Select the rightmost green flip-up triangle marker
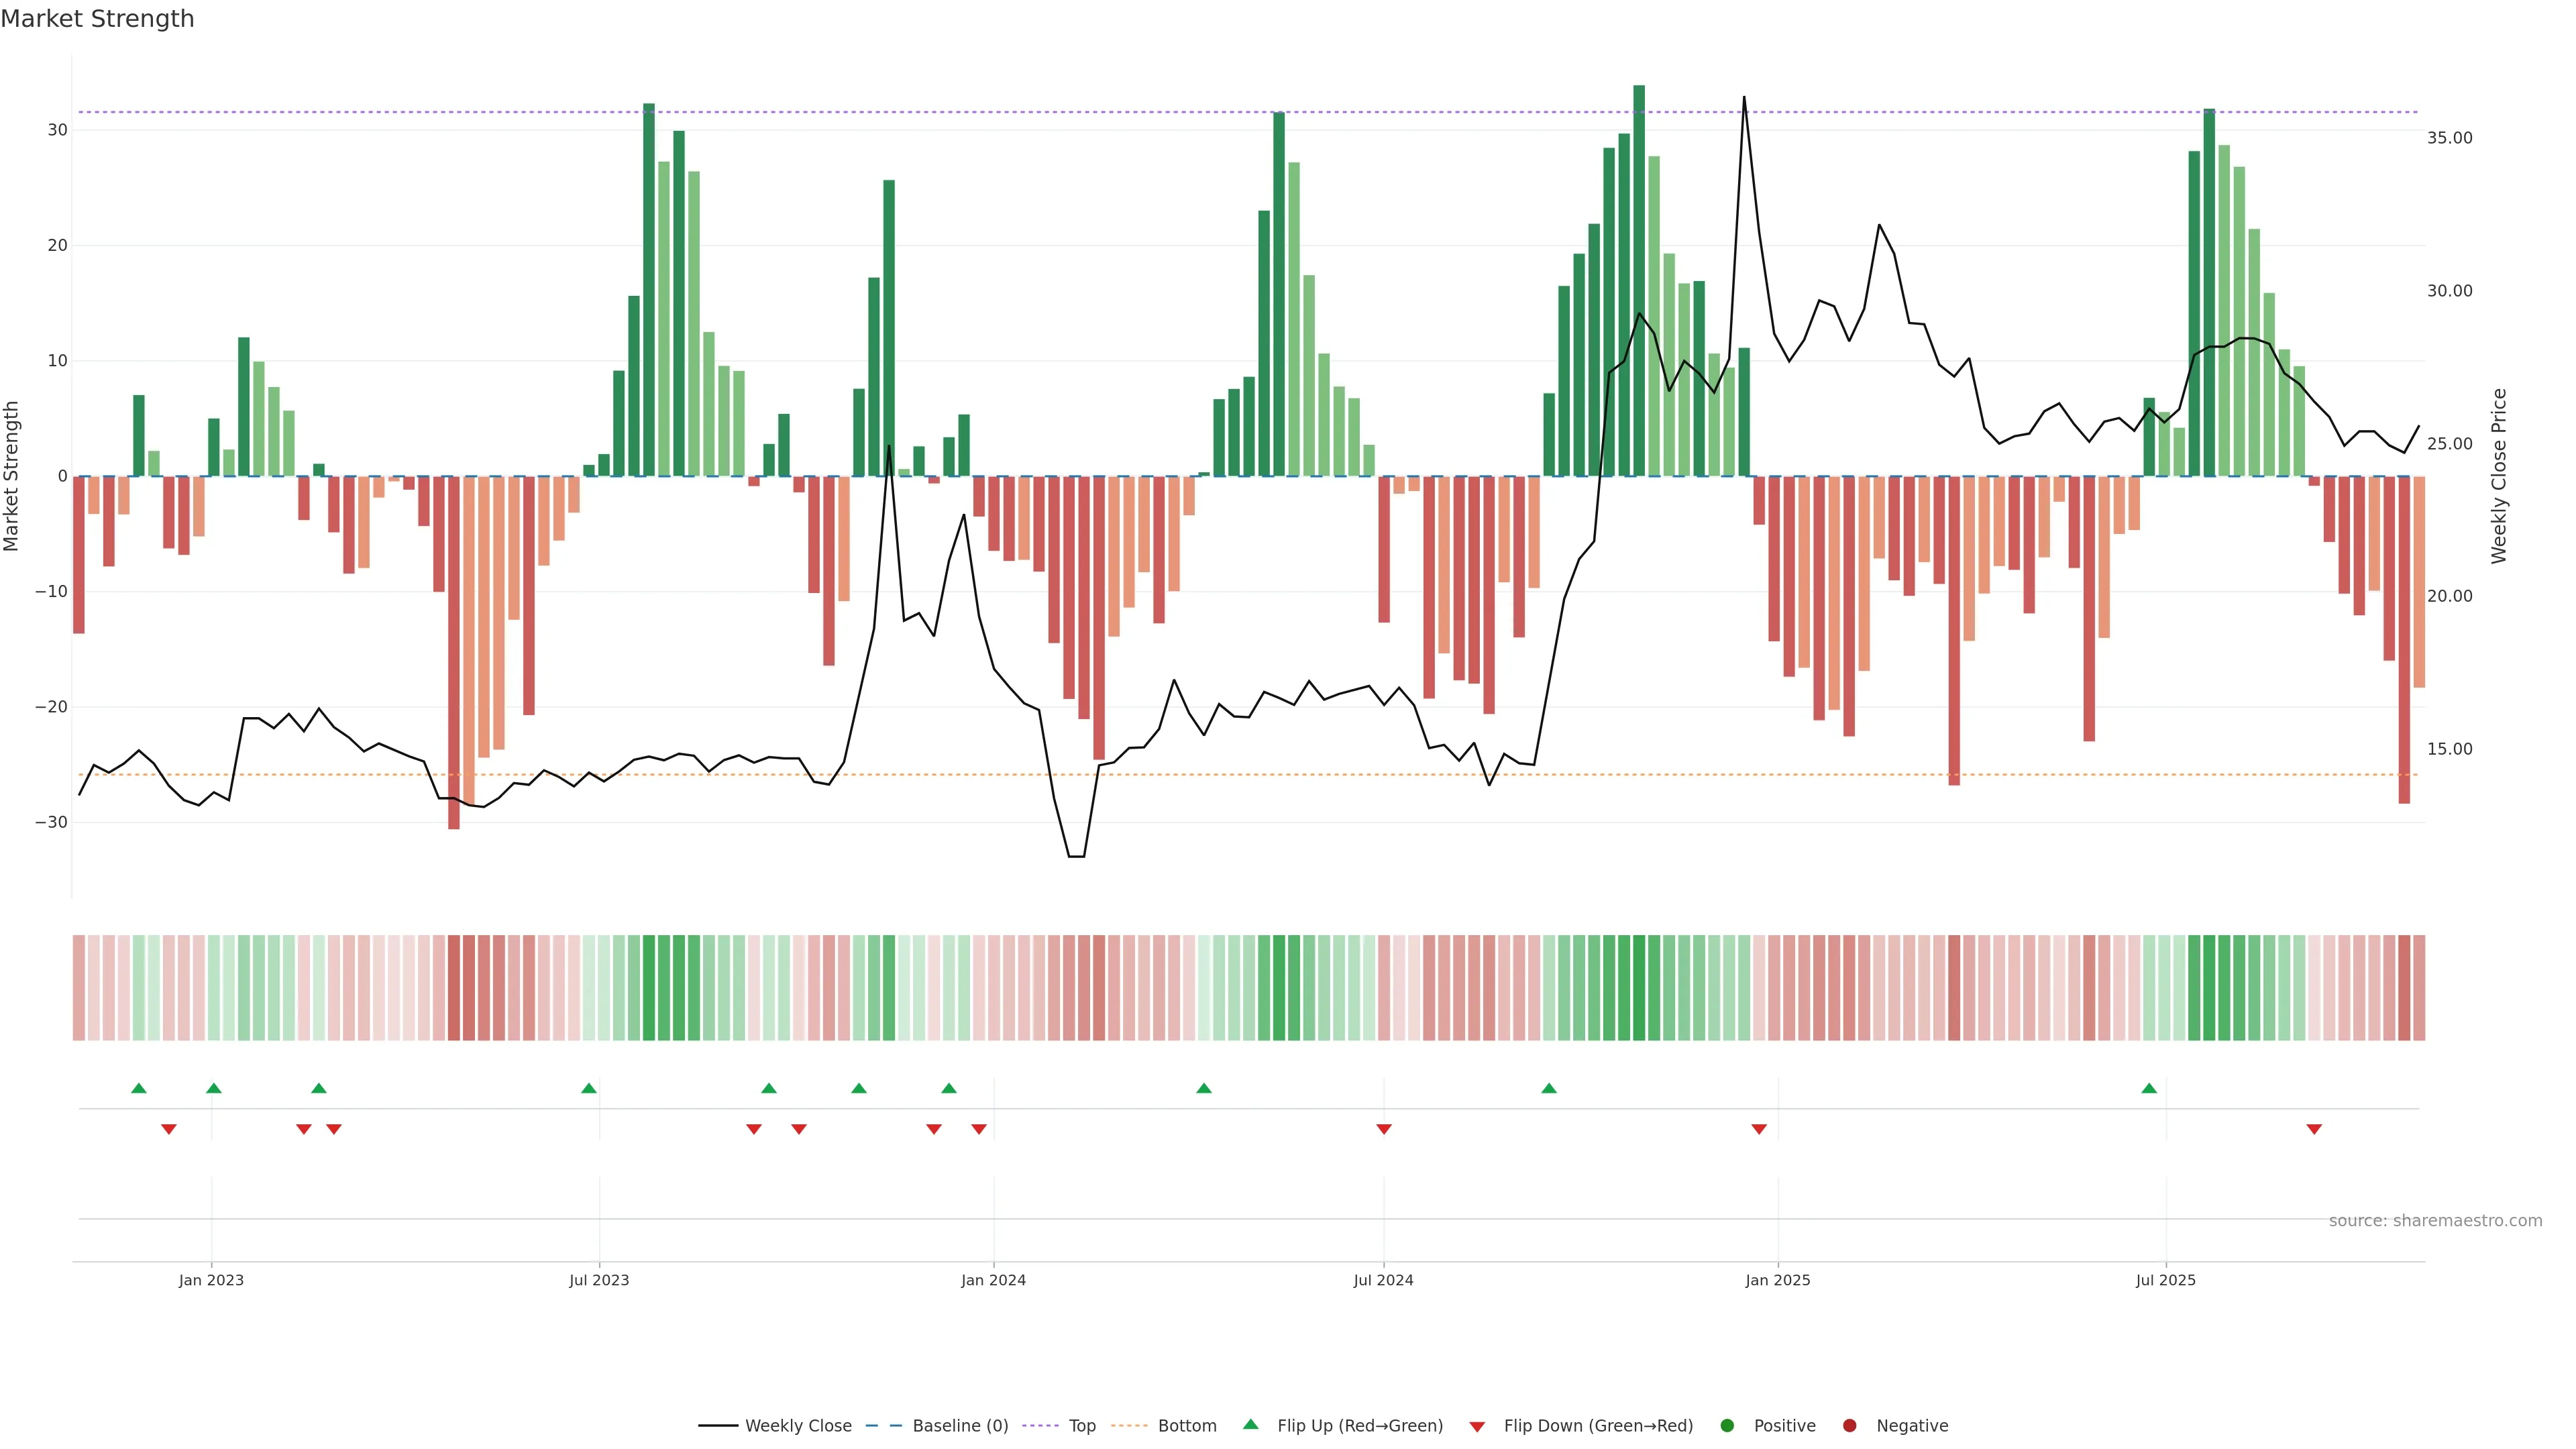This screenshot has height=1449, width=2576. click(2149, 1088)
